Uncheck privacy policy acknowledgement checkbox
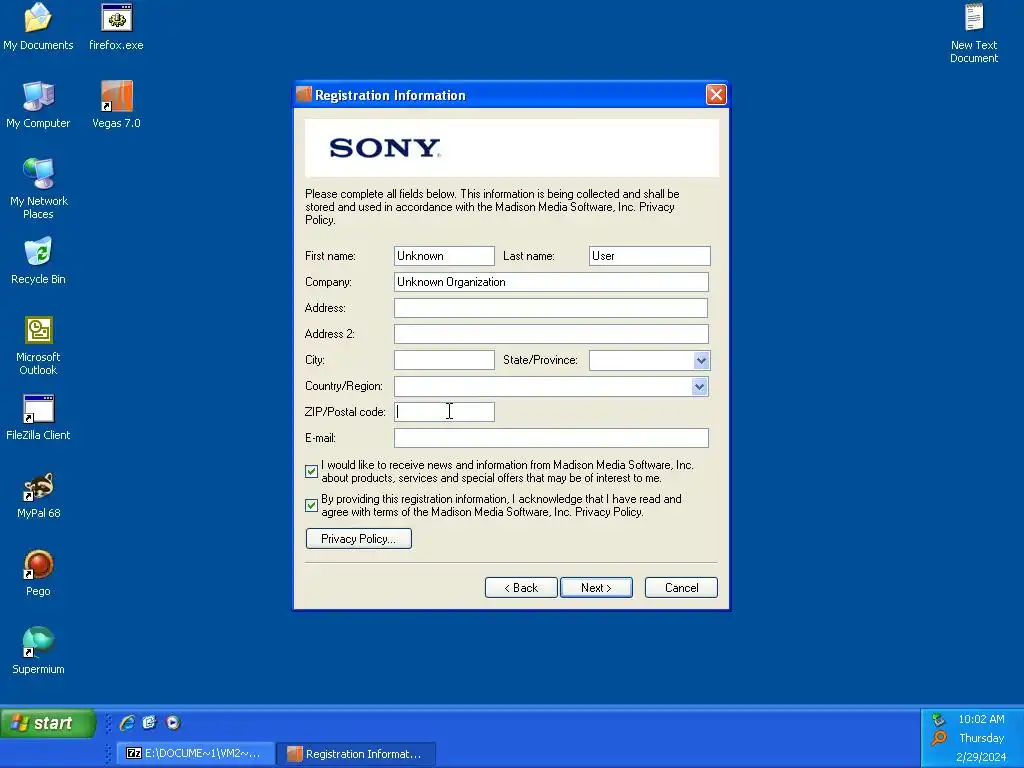This screenshot has height=768, width=1024. (312, 505)
